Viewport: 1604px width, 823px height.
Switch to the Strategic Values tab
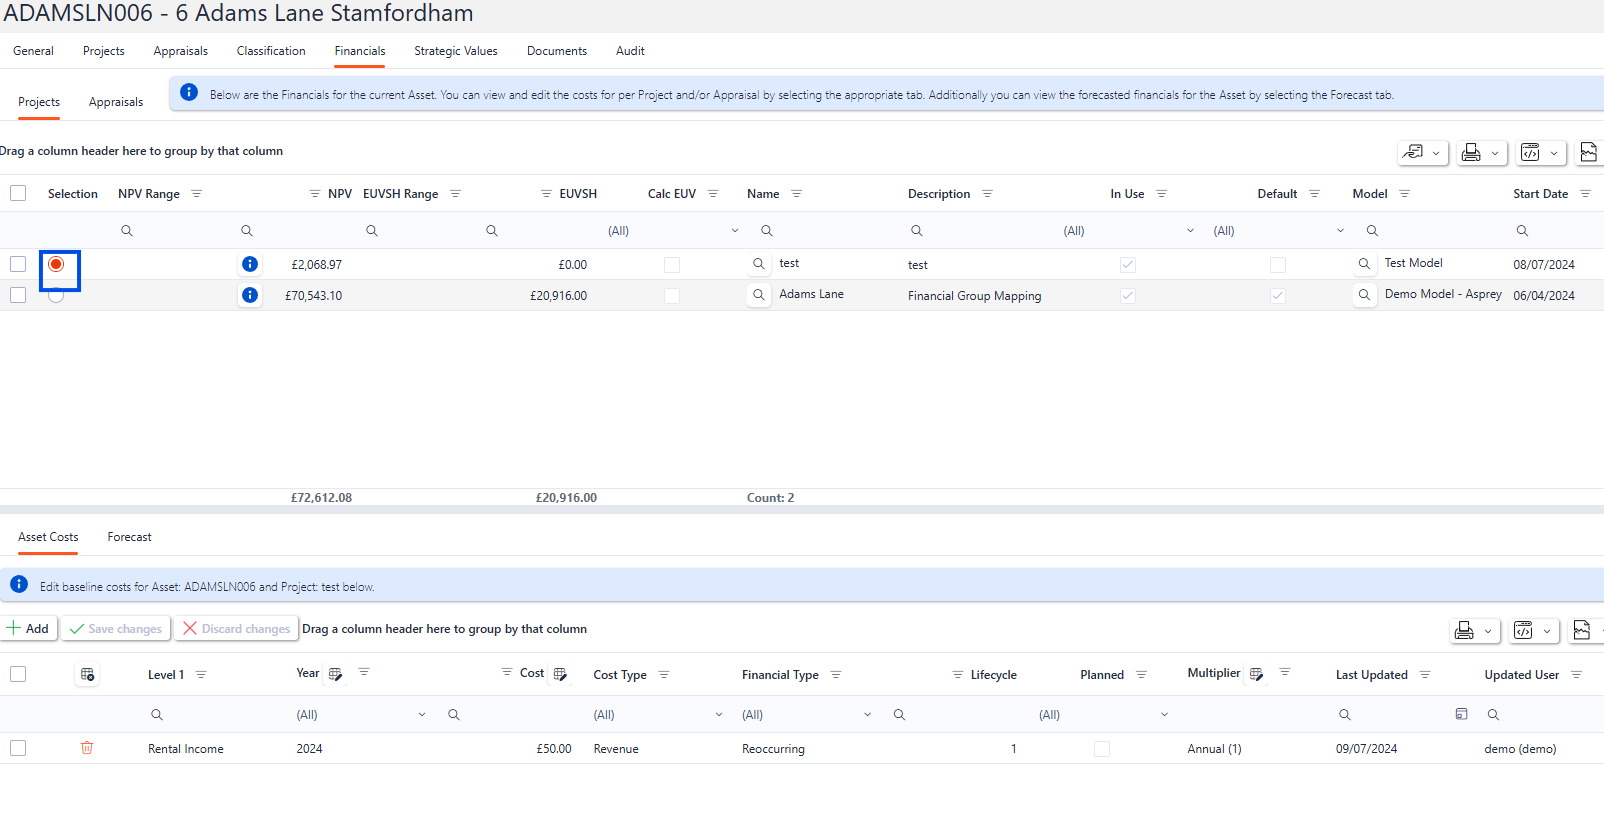(455, 51)
